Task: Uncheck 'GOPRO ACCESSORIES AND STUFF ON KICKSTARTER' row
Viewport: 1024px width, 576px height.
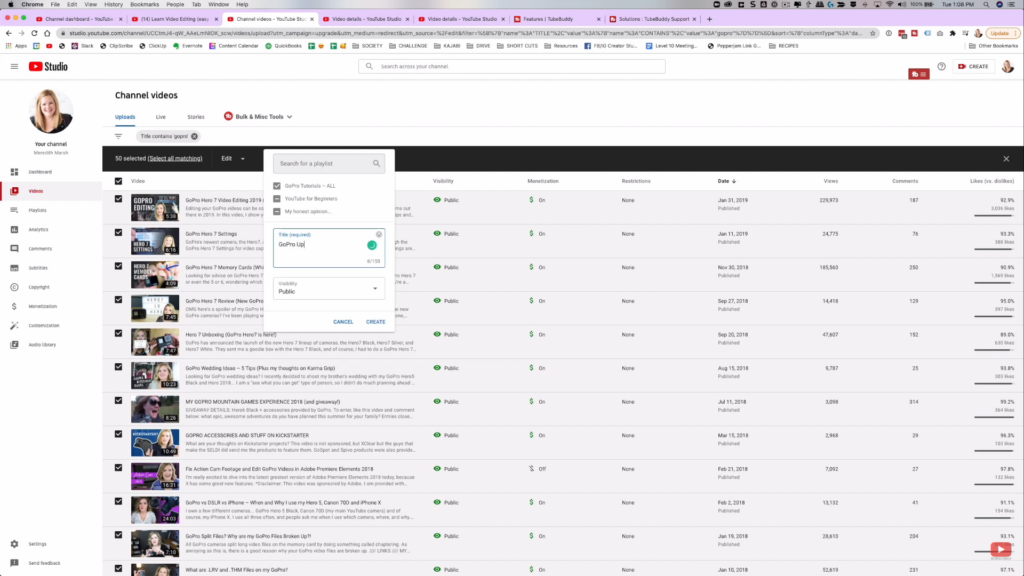Action: [x=118, y=434]
